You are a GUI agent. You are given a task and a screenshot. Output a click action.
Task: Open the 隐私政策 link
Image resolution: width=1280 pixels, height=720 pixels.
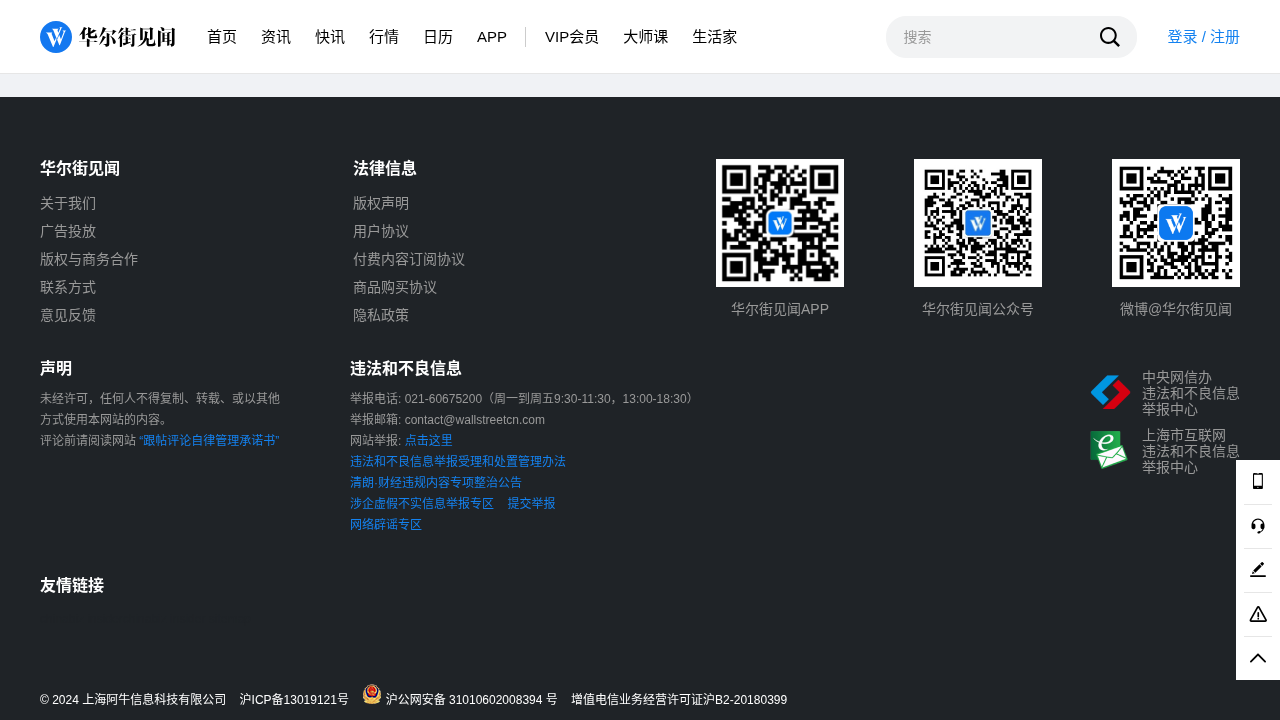(x=381, y=315)
